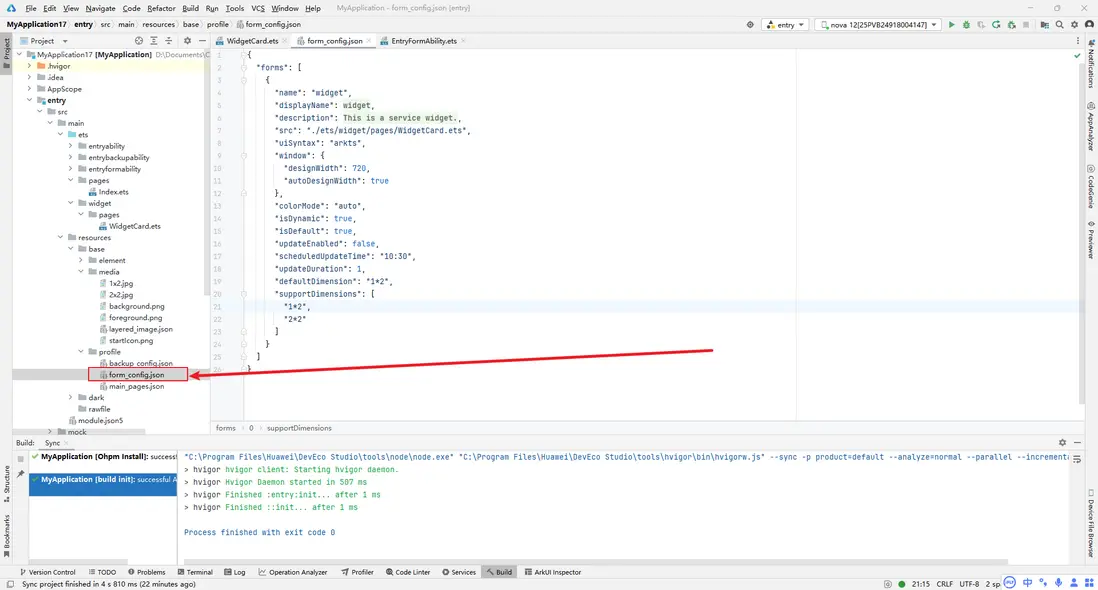Screen dimensions: 1098x590
Task: Click supportDimensions in the breadcrumb bar
Action: coord(299,428)
